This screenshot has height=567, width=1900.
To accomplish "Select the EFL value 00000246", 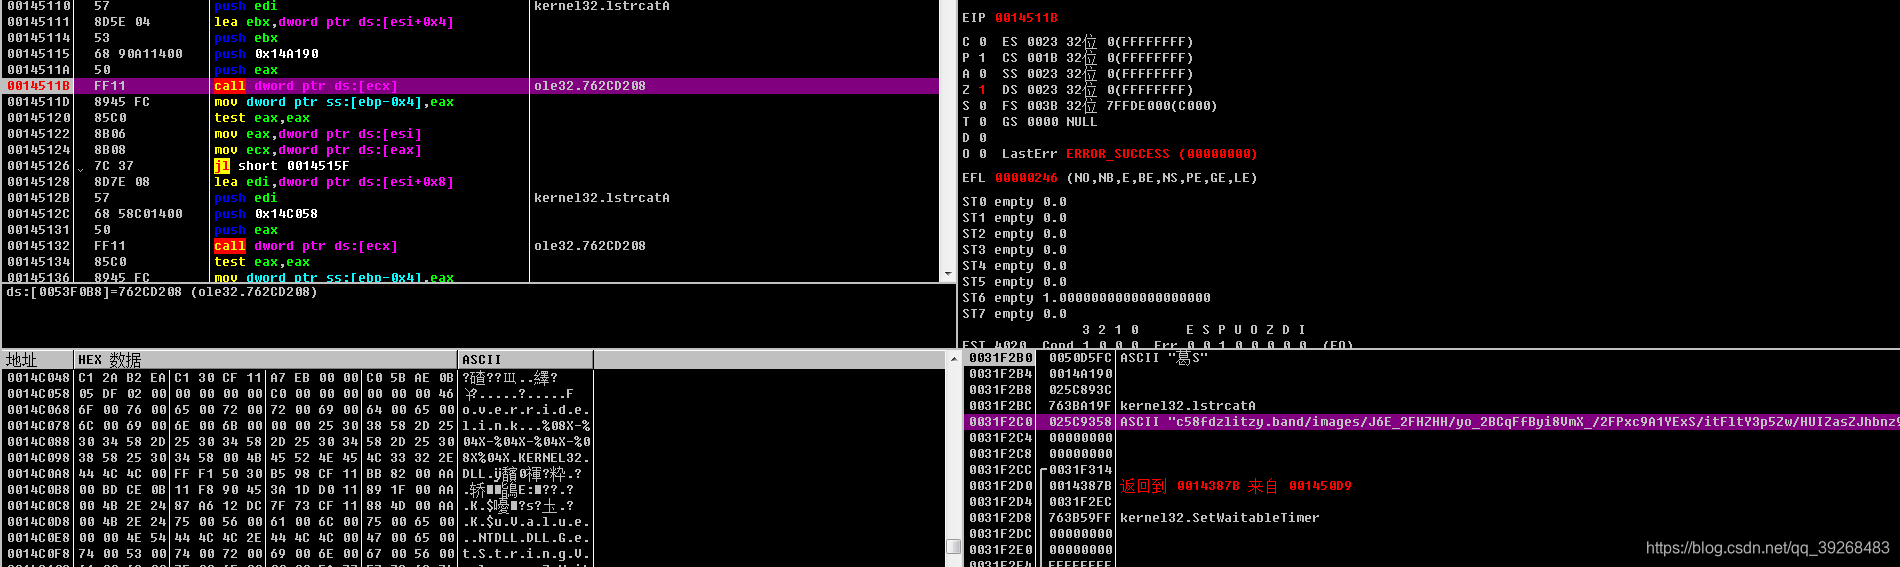I will click(1026, 178).
